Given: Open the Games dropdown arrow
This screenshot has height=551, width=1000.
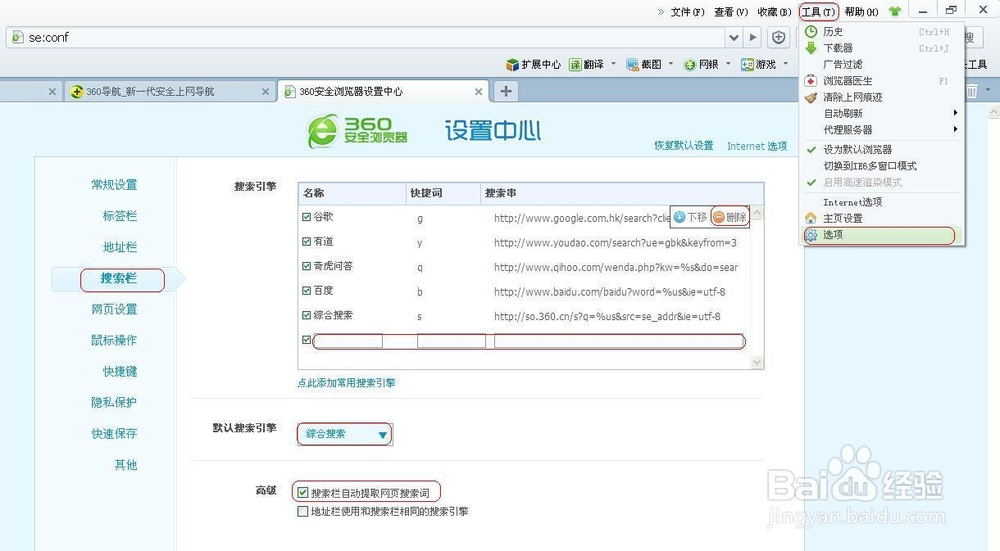Looking at the screenshot, I should [786, 64].
